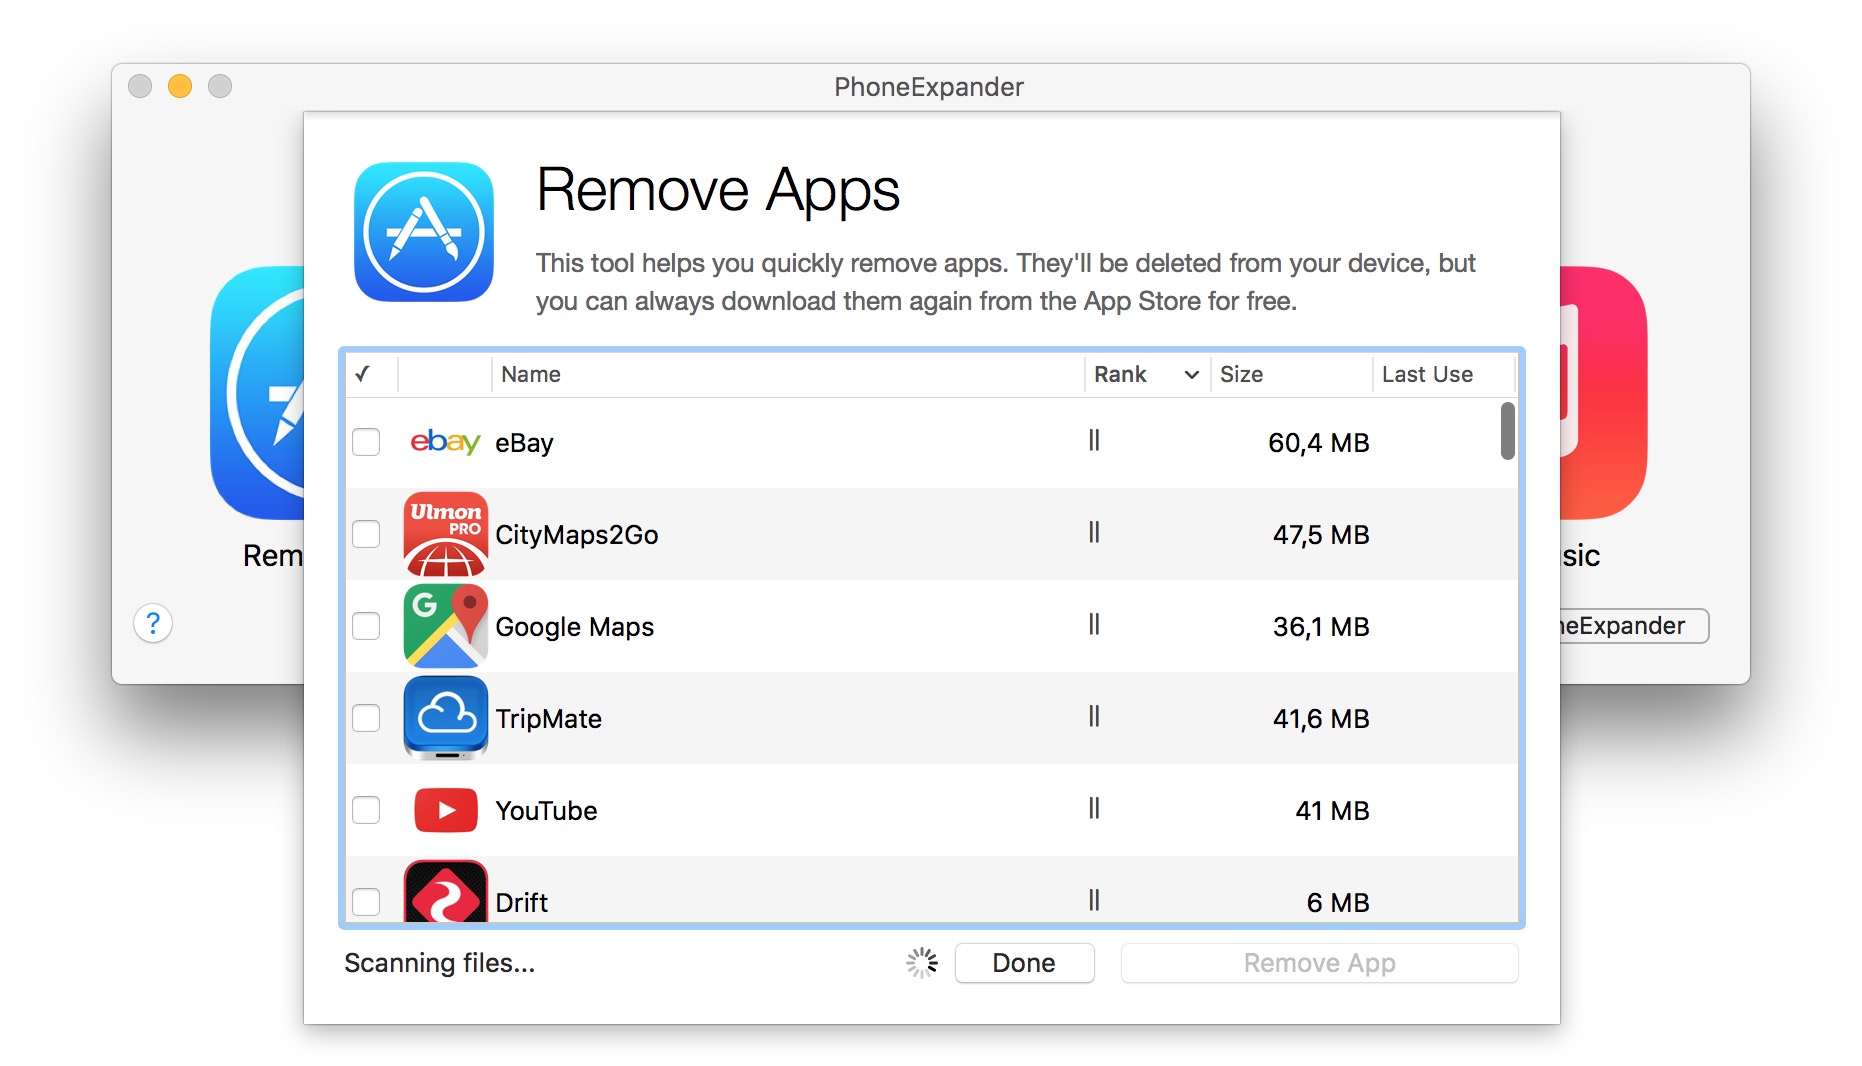Minimize the PhoneExpander window with yellow button

180,86
